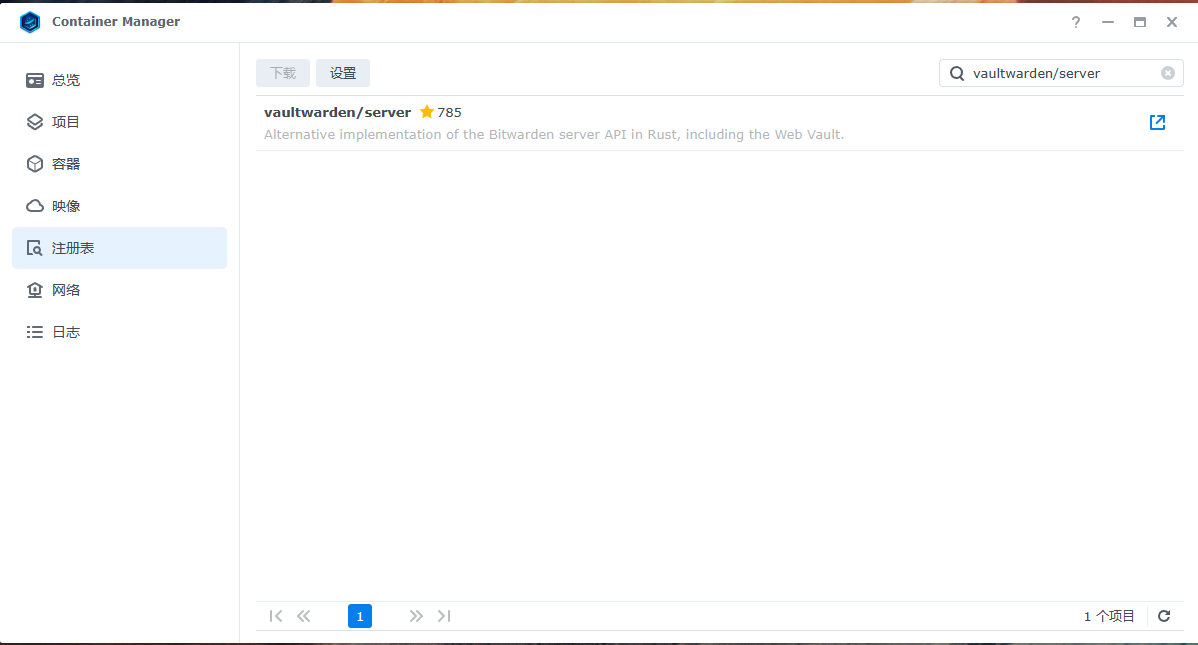This screenshot has width=1198, height=645.
Task: Select page 1 in pagination
Action: pos(360,616)
